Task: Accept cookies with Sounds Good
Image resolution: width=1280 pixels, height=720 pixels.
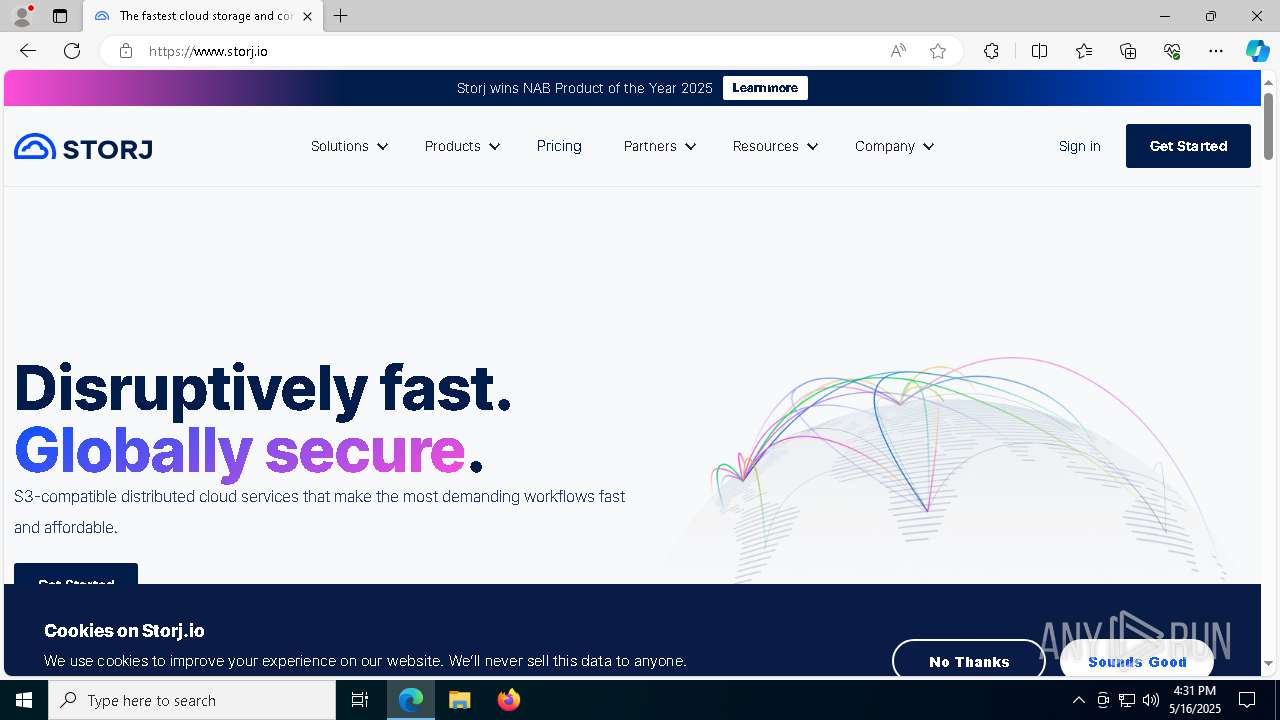Action: click(x=1137, y=661)
